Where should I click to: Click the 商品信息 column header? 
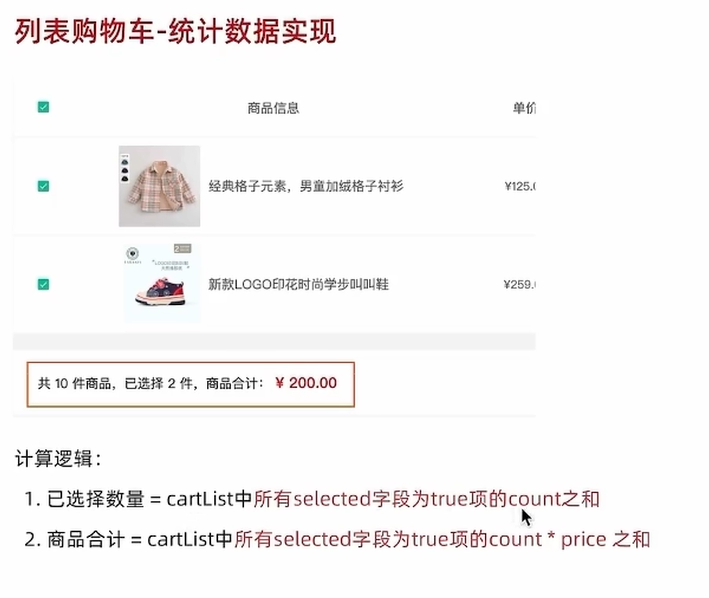[x=273, y=108]
